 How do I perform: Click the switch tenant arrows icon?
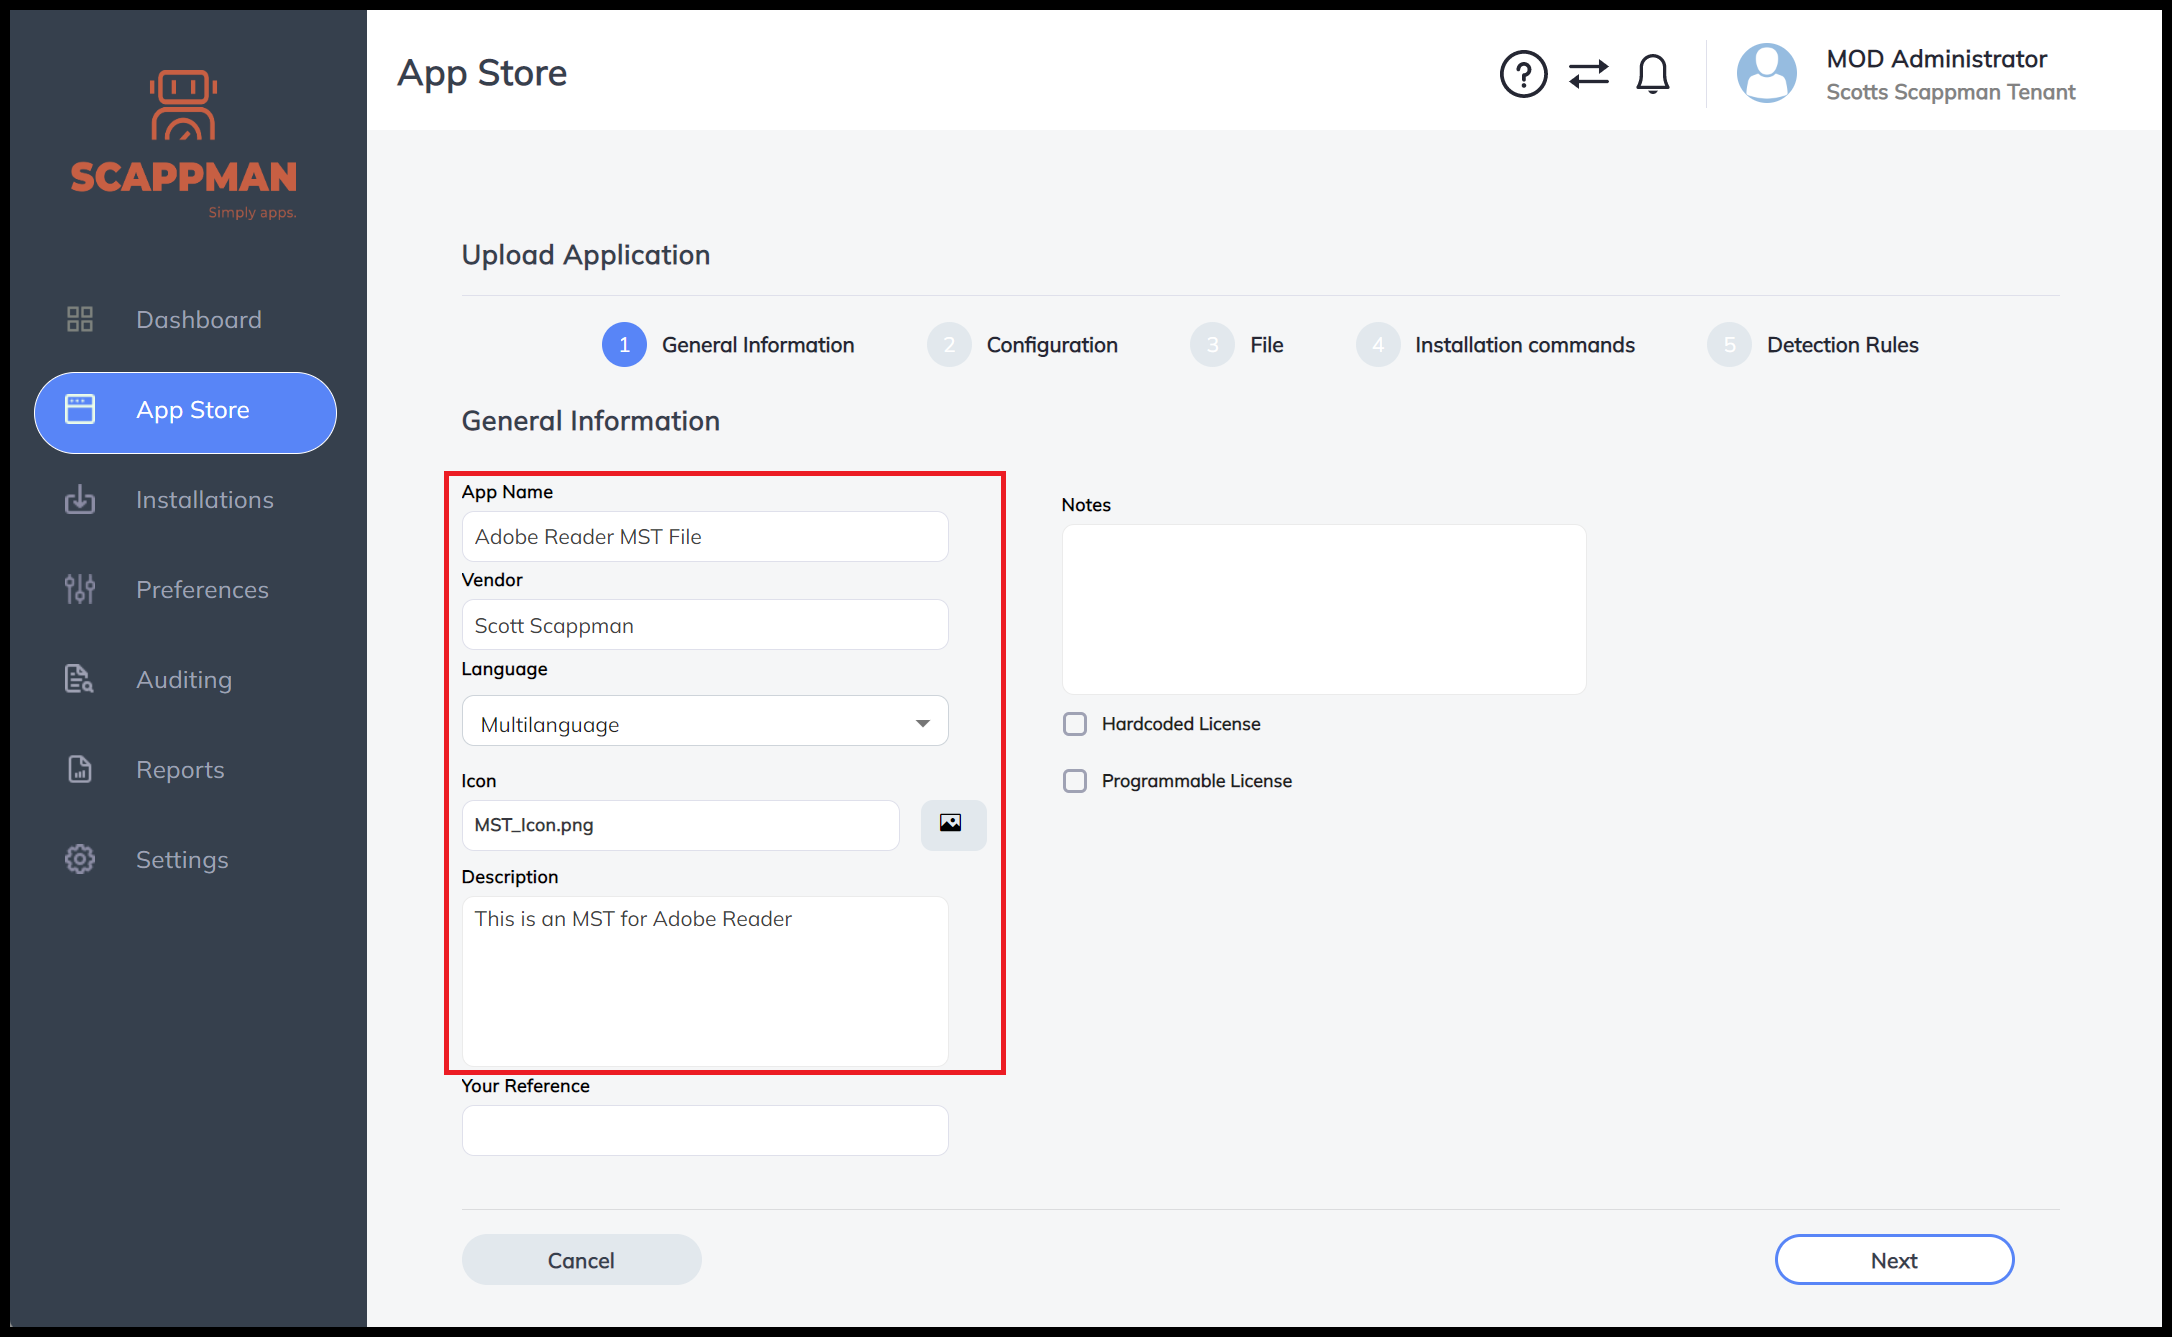[1588, 74]
